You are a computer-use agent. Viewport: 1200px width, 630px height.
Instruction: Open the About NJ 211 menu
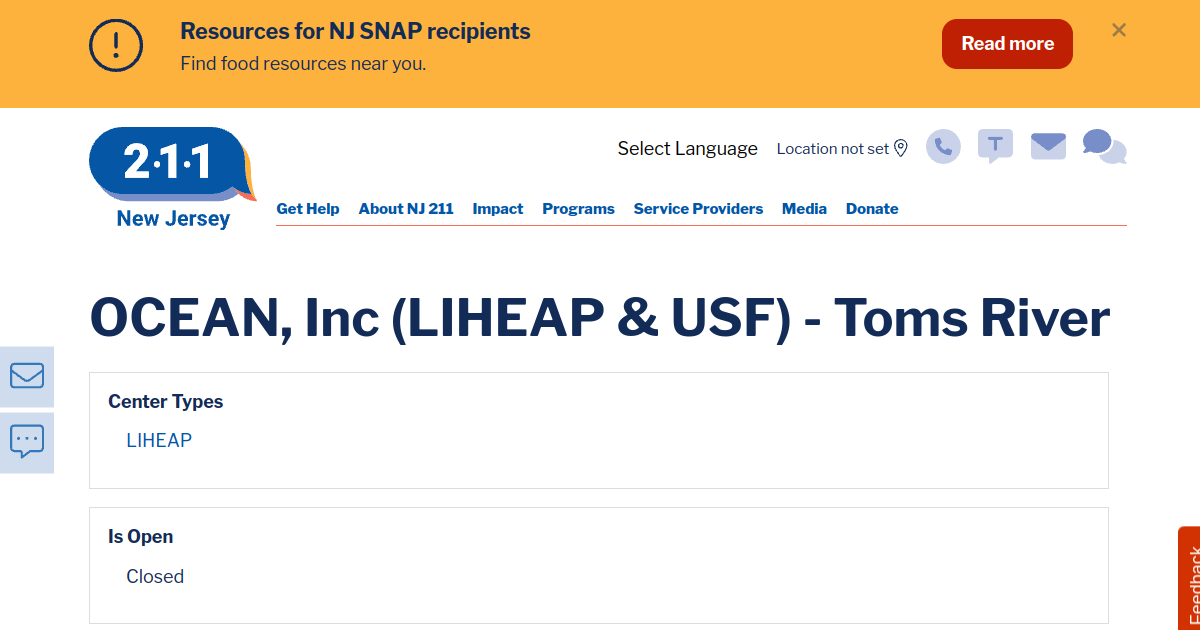406,209
